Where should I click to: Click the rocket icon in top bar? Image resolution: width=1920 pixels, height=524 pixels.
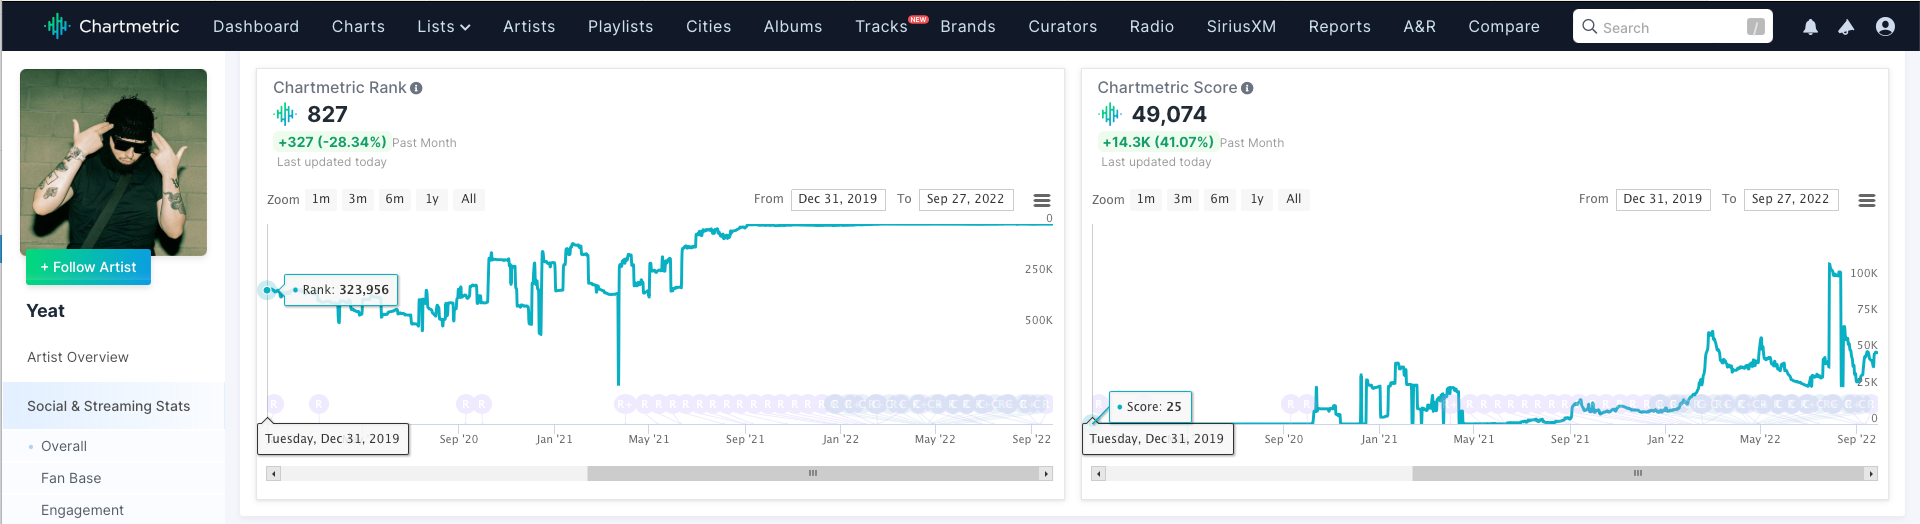[1846, 27]
